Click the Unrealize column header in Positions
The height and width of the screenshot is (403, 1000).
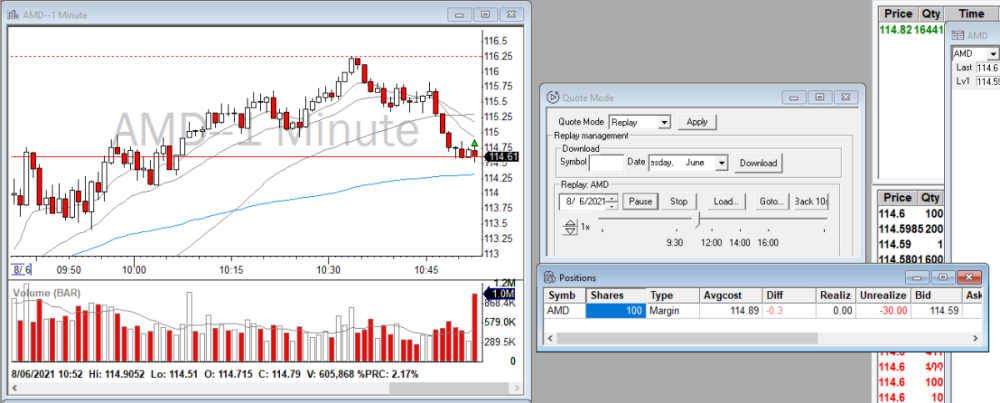pos(884,295)
